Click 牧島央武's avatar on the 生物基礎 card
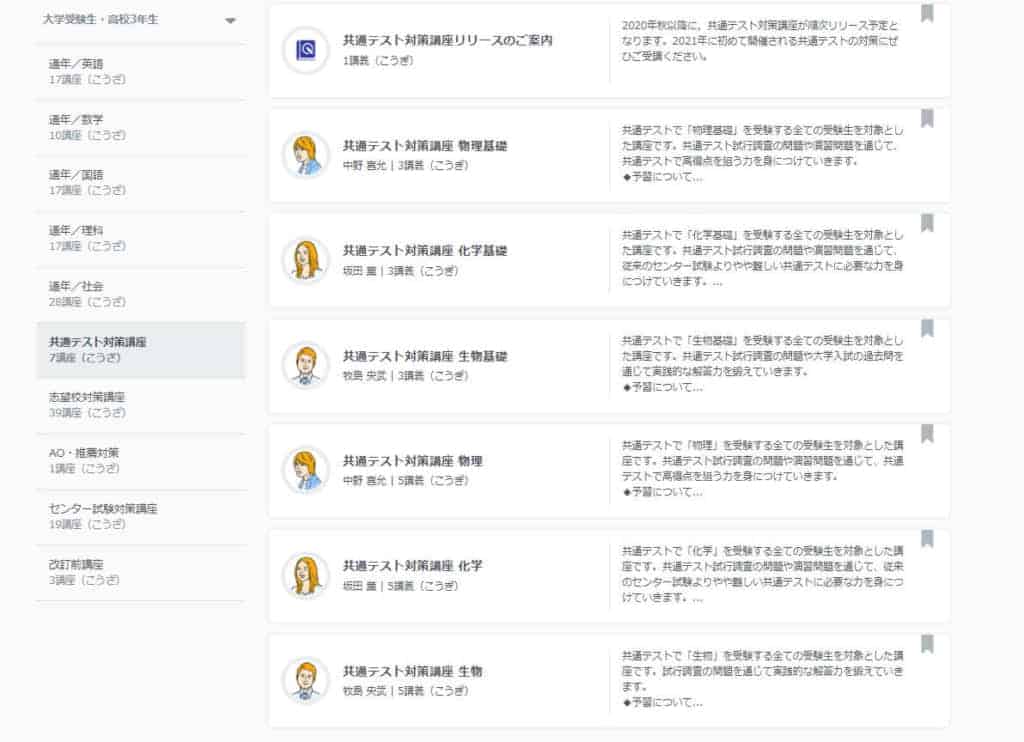 (305, 365)
